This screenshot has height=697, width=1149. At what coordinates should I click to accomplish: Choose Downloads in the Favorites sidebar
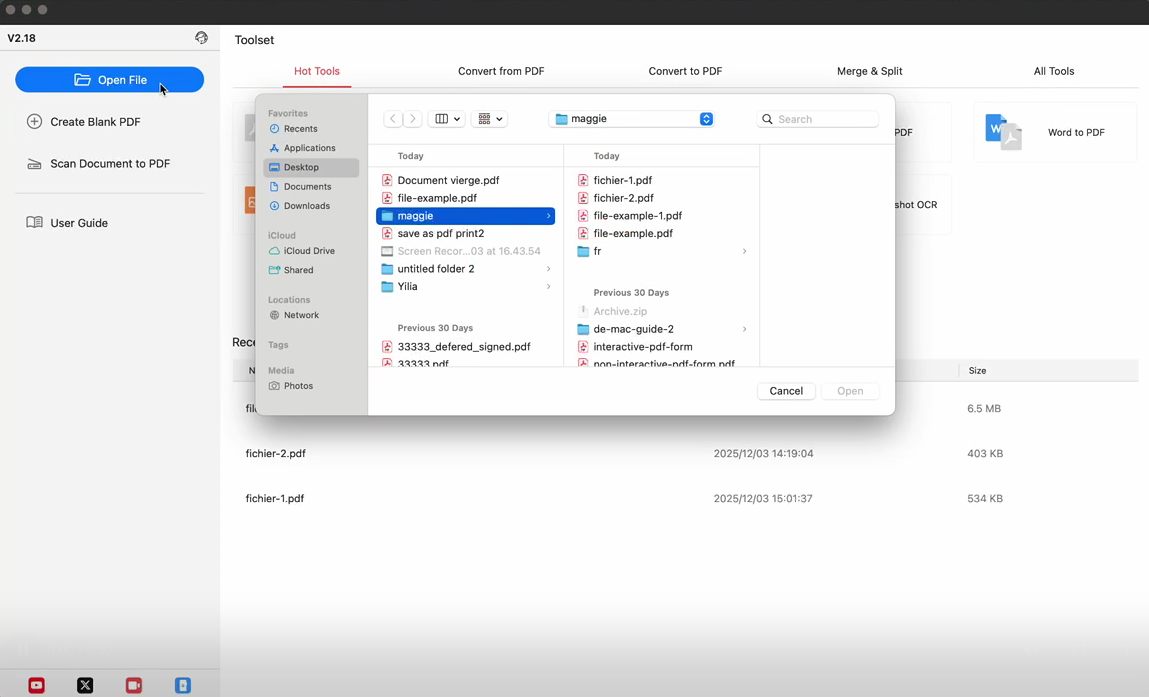click(x=306, y=206)
